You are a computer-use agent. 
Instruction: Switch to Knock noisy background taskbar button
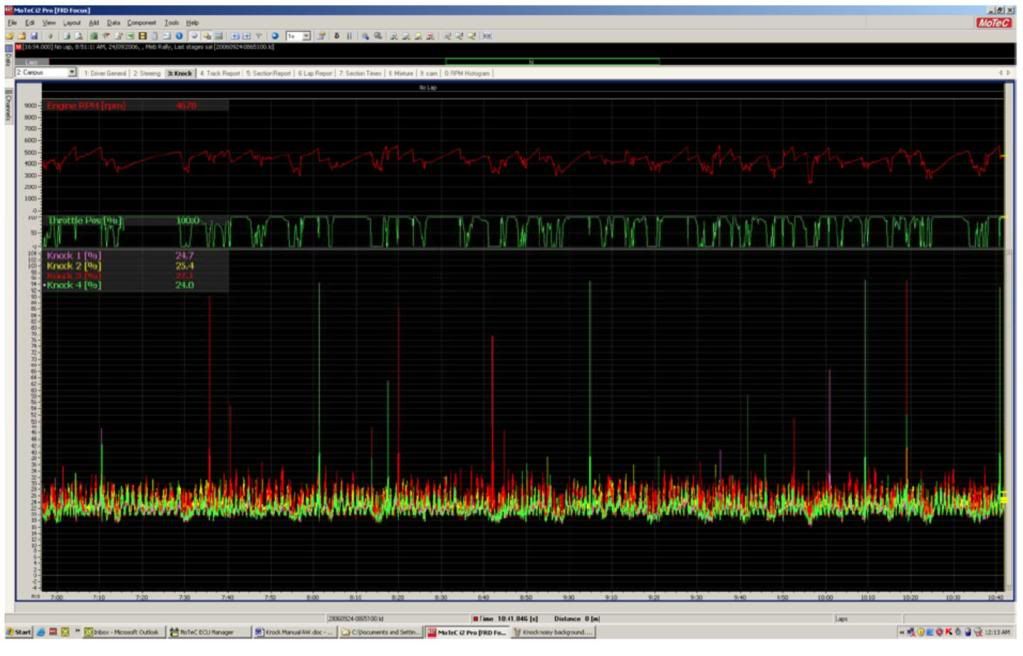(x=553, y=633)
